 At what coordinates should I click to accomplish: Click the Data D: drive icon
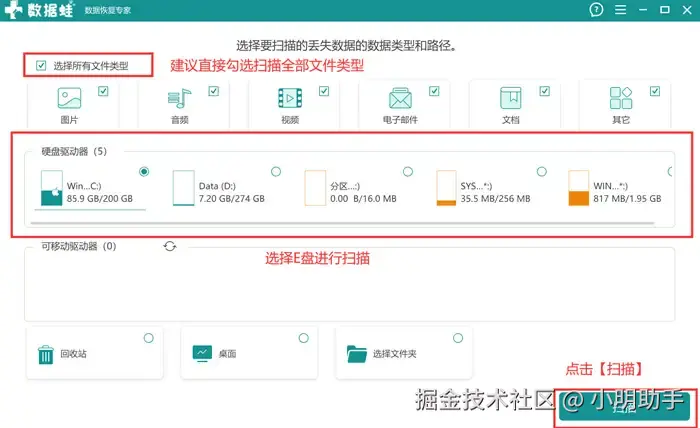(x=183, y=188)
